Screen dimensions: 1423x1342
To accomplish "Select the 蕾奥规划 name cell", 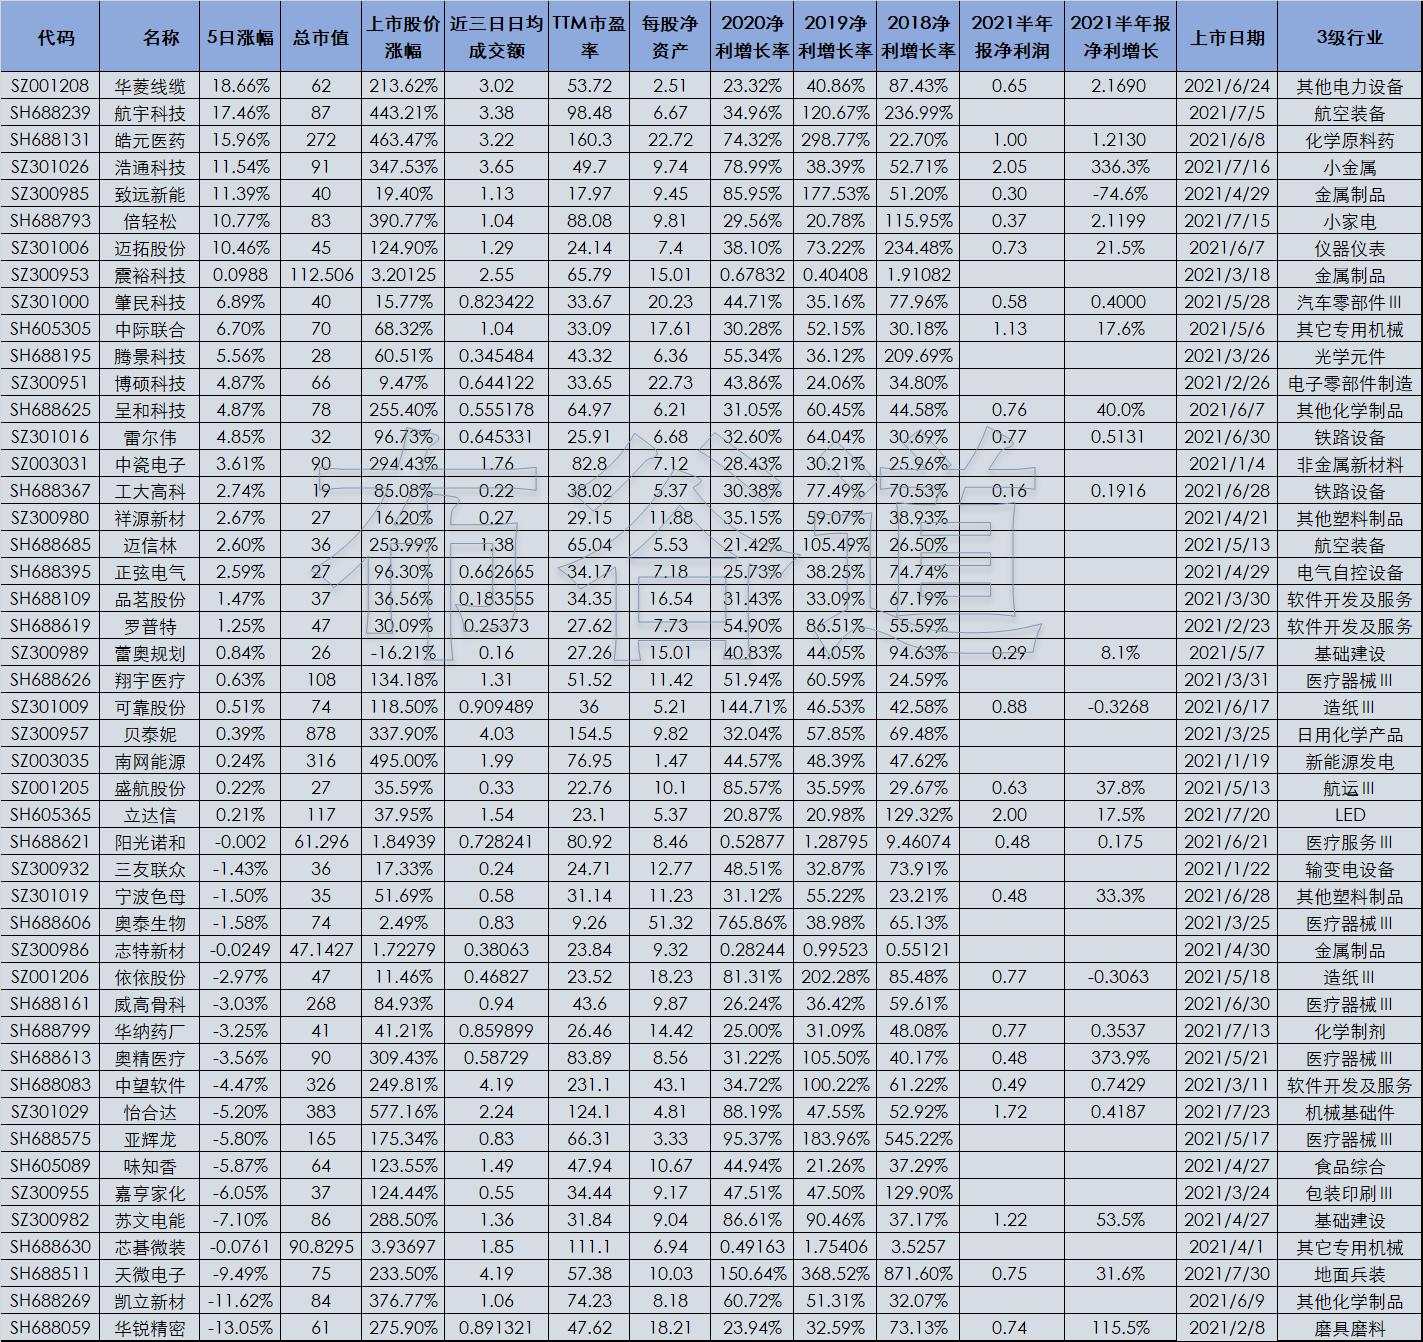I will (150, 653).
